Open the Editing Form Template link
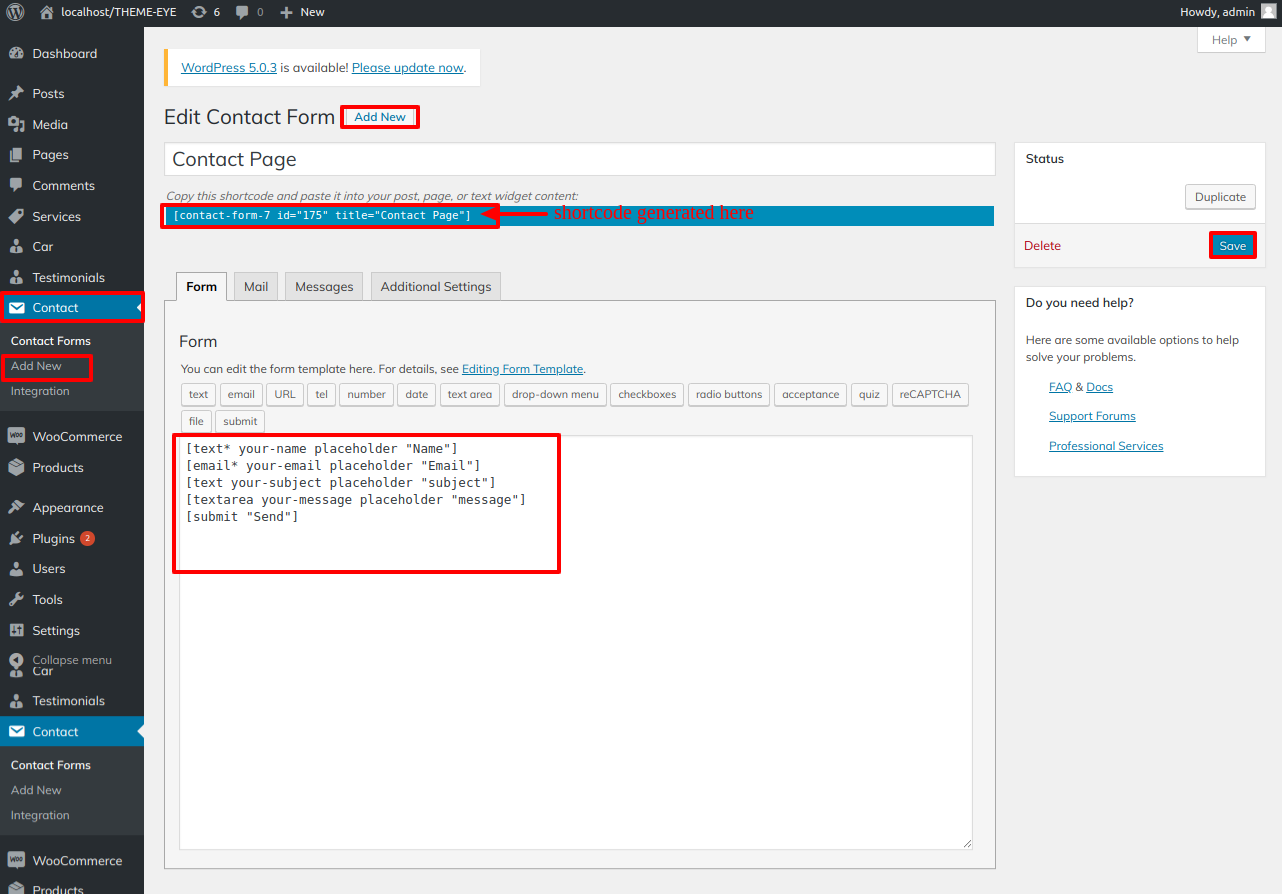Viewport: 1282px width, 894px height. pos(522,369)
